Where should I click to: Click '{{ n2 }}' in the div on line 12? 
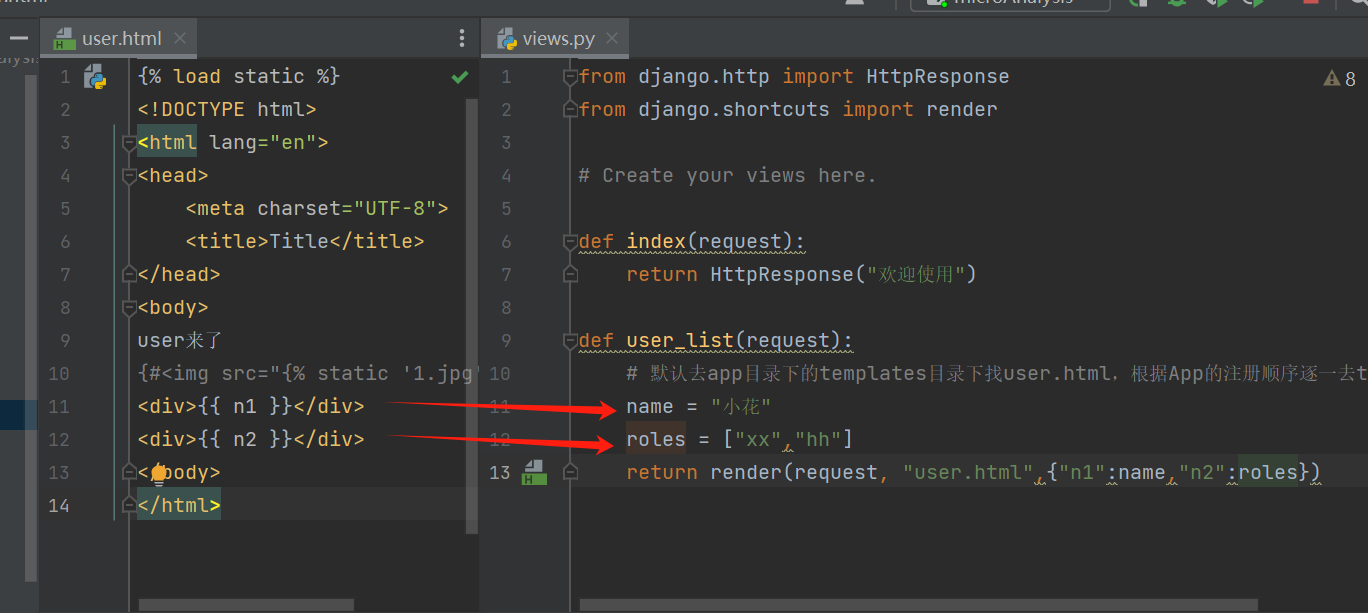click(245, 440)
